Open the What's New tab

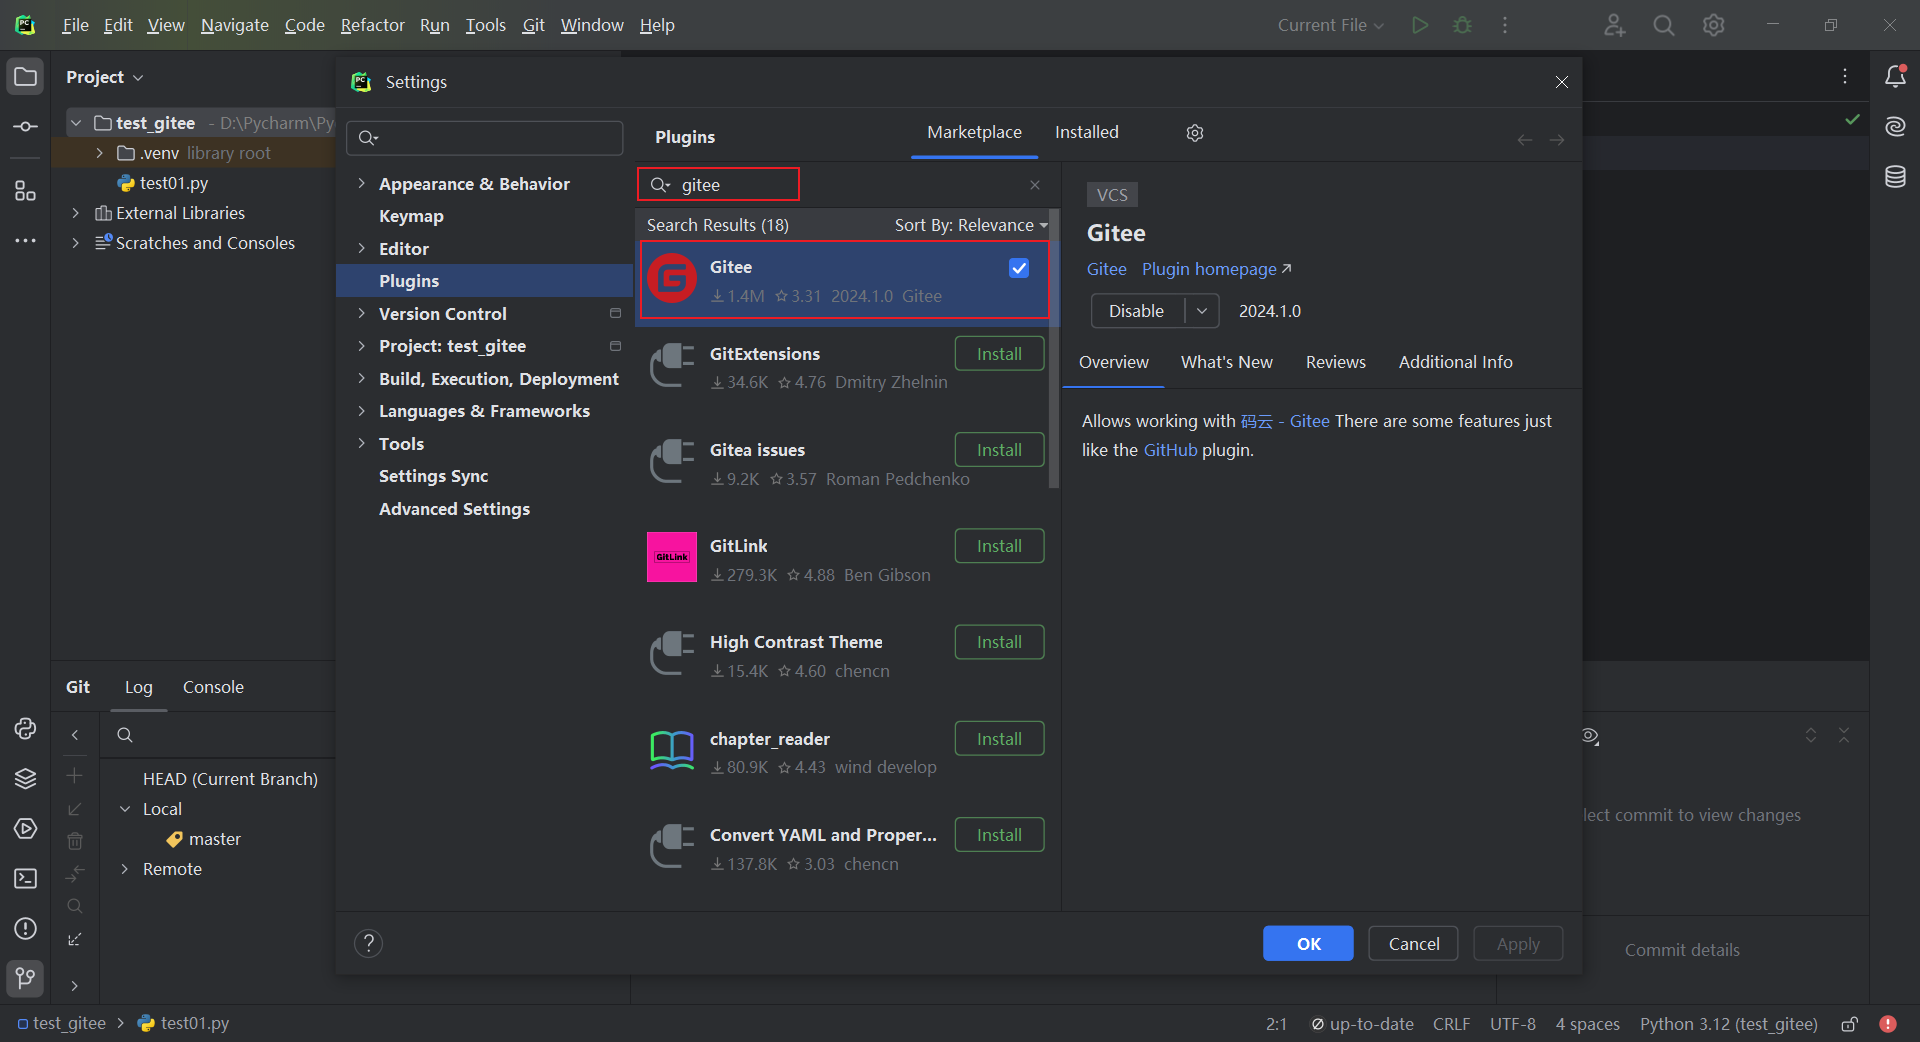click(1226, 362)
